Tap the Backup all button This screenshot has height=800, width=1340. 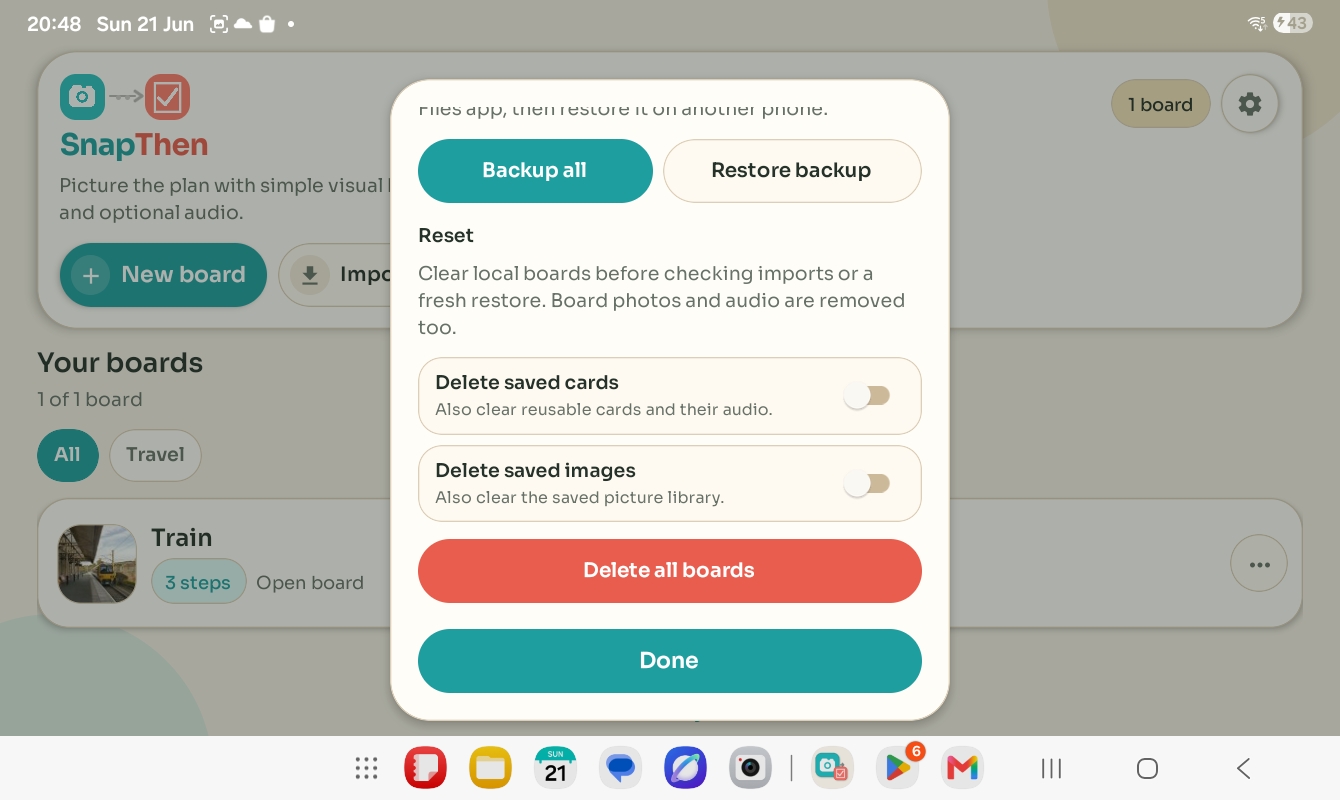pos(535,171)
